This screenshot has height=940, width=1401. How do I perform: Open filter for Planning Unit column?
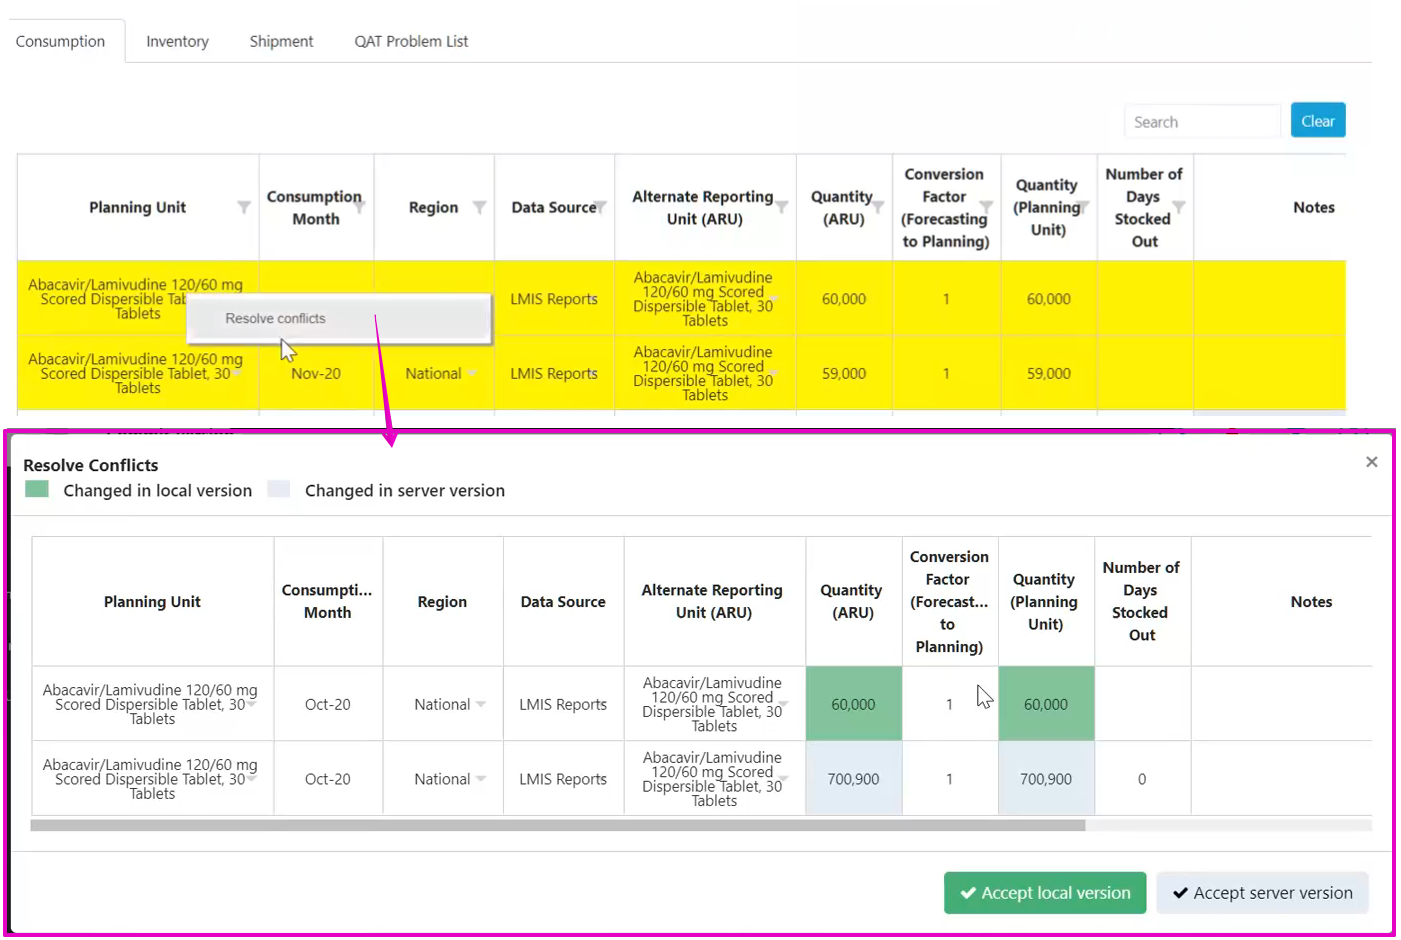(x=244, y=207)
